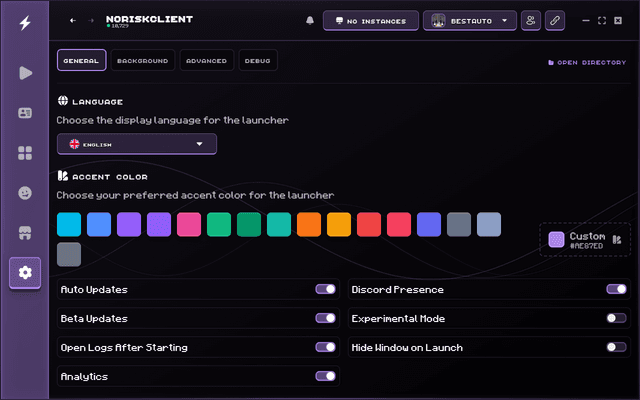640x400 pixels.
Task: Select the blue accent color swatch
Action: click(x=99, y=224)
